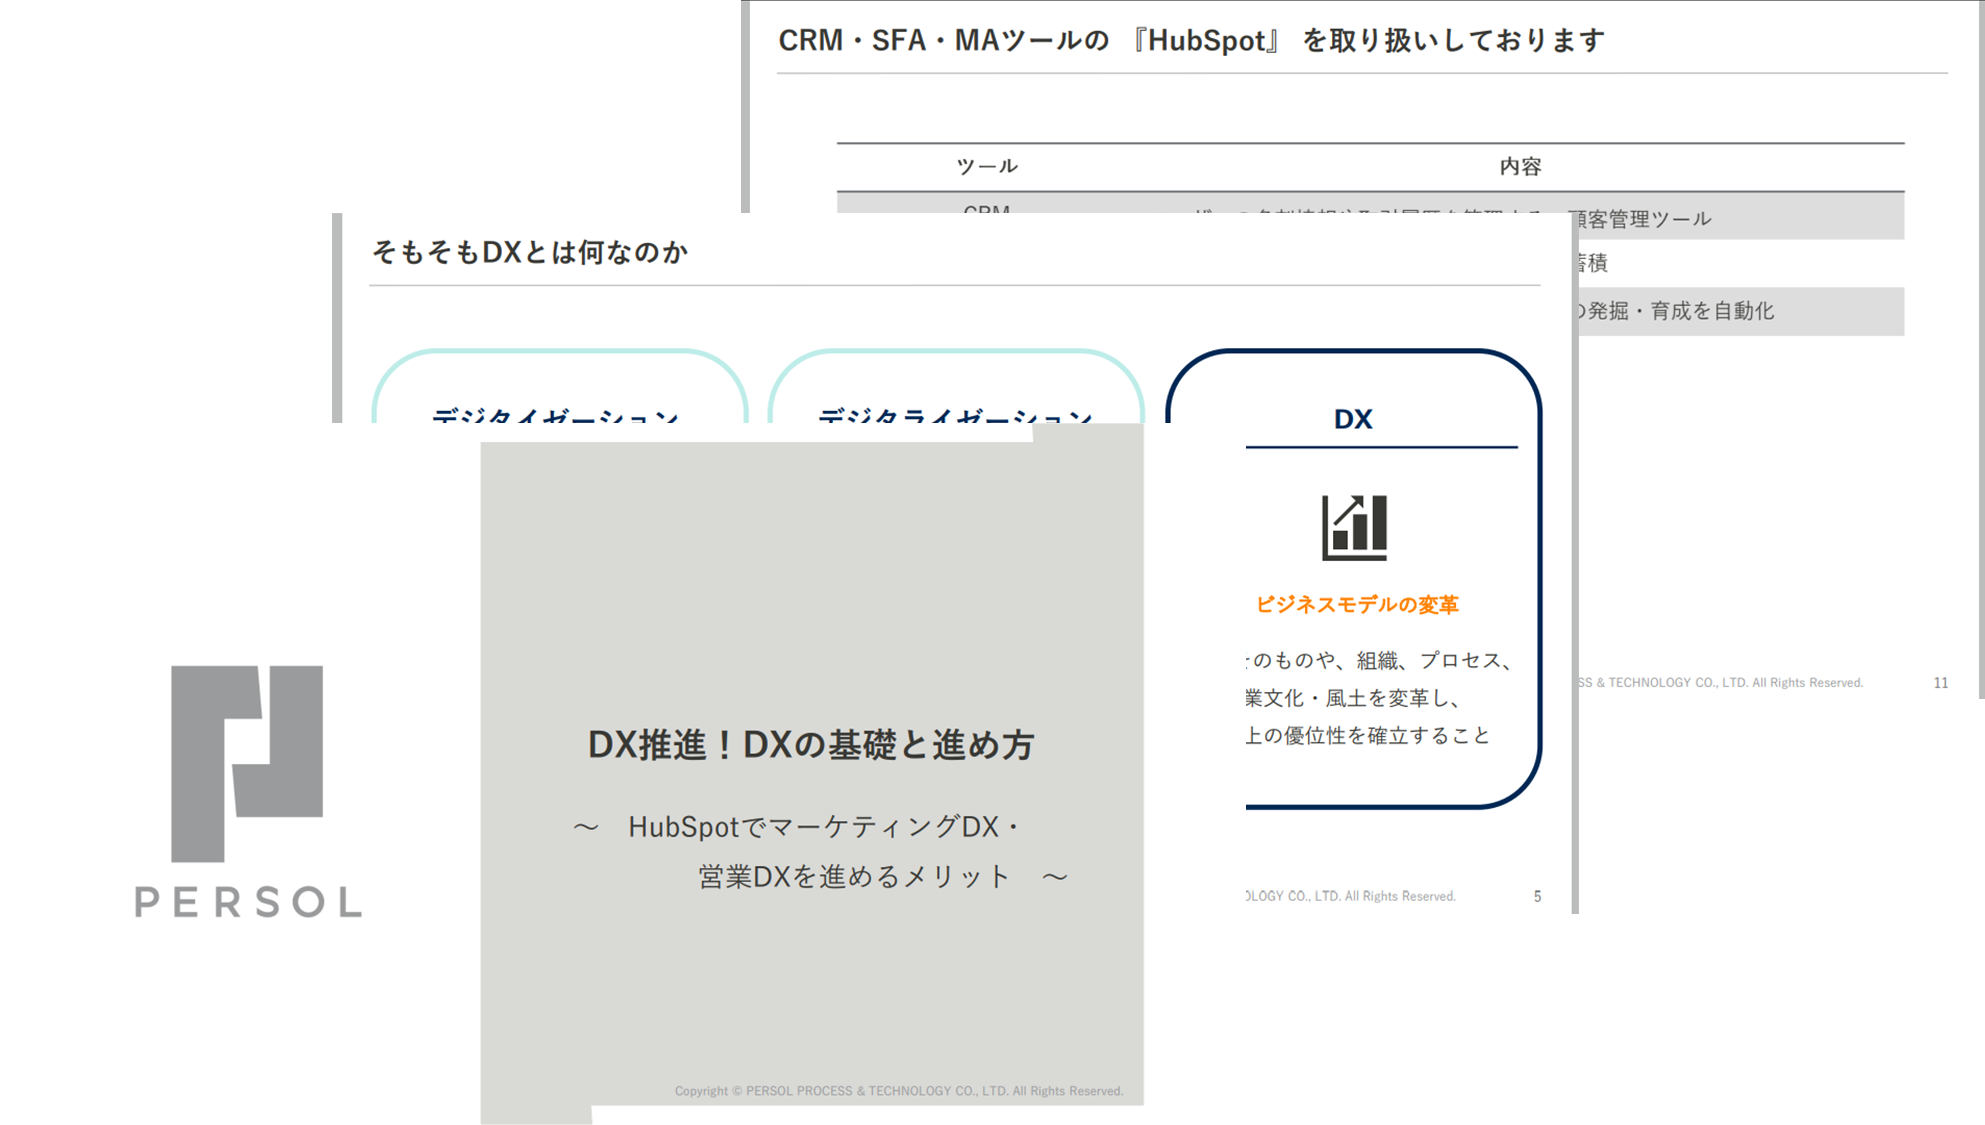Click the PERSOL copyright footer text
The image size is (1985, 1125).
point(900,1091)
